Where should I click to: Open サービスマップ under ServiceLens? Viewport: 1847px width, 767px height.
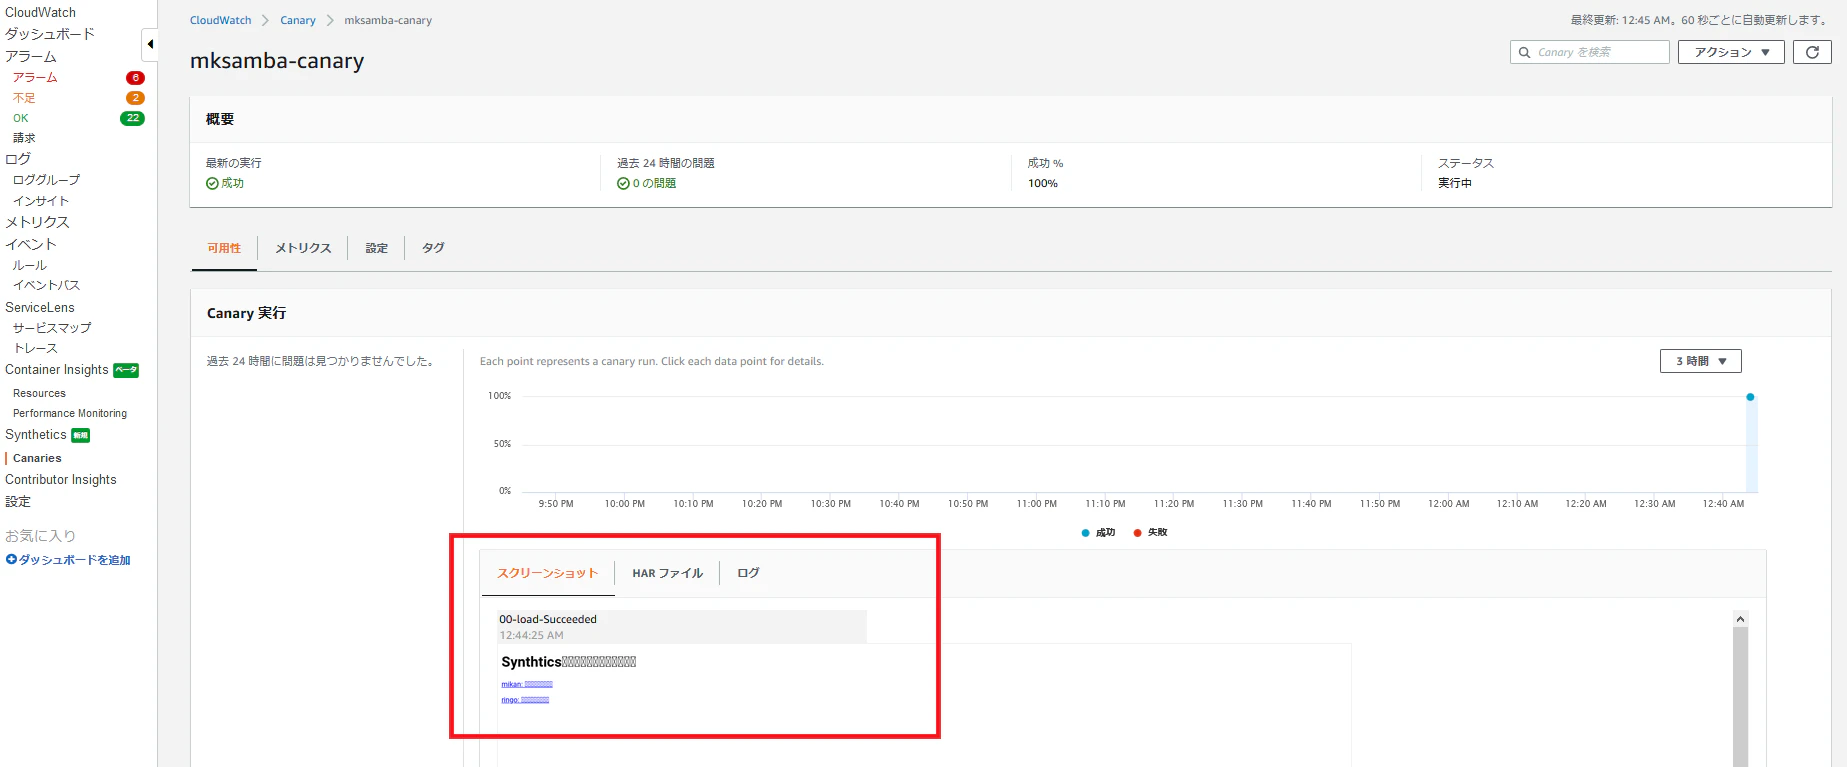[52, 328]
